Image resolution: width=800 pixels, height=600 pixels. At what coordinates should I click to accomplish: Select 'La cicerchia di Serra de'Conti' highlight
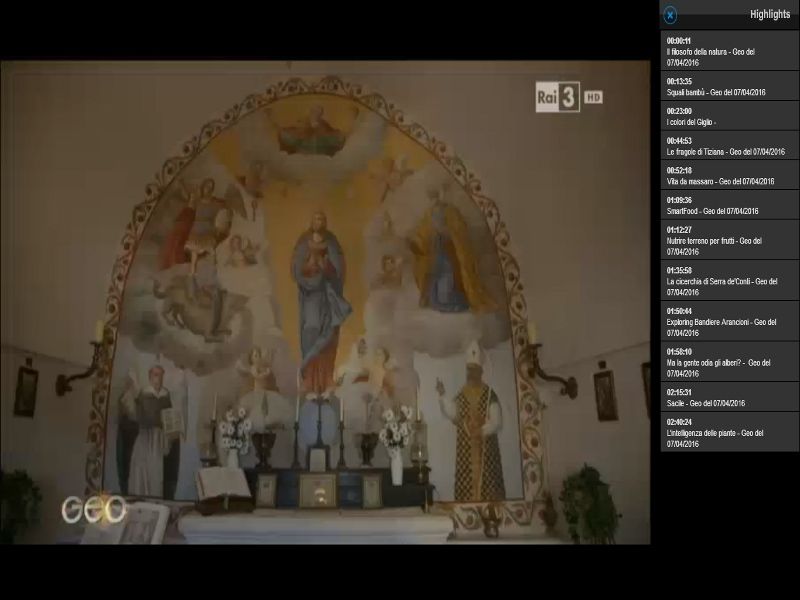click(730, 281)
